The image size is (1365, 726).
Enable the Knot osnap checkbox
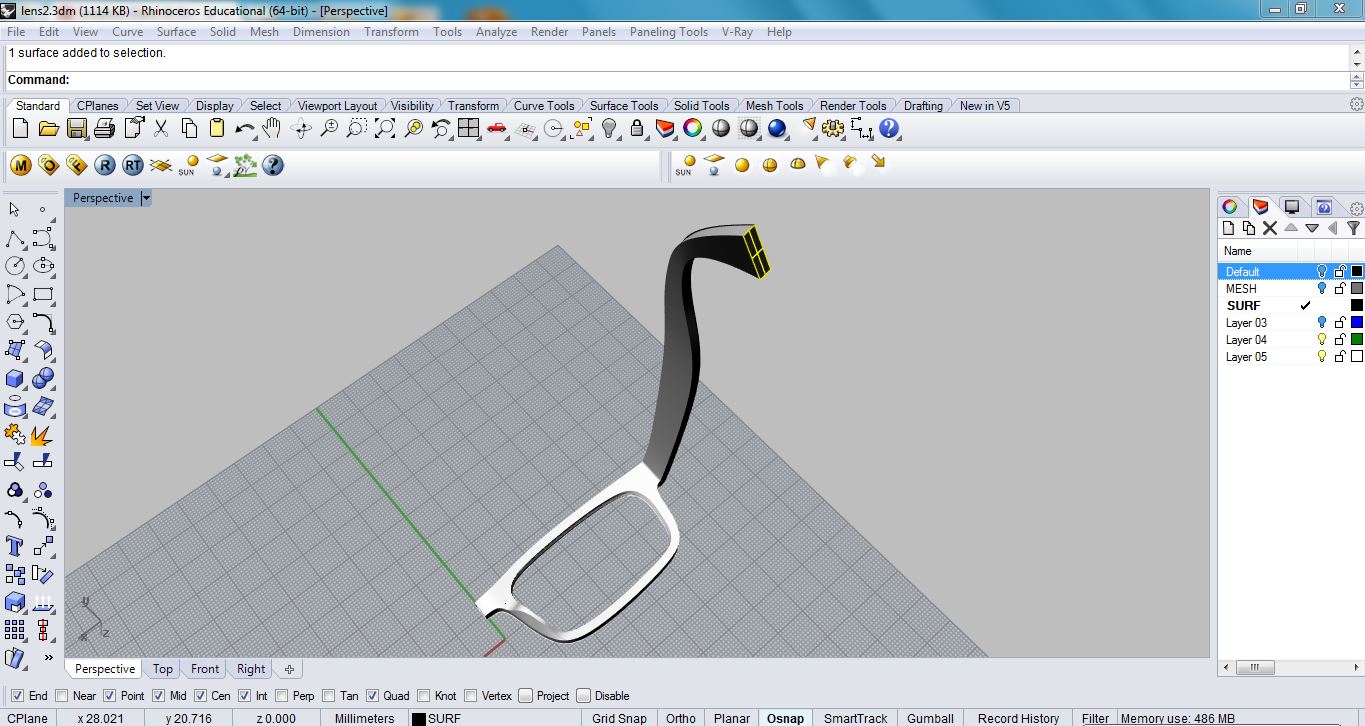click(424, 696)
